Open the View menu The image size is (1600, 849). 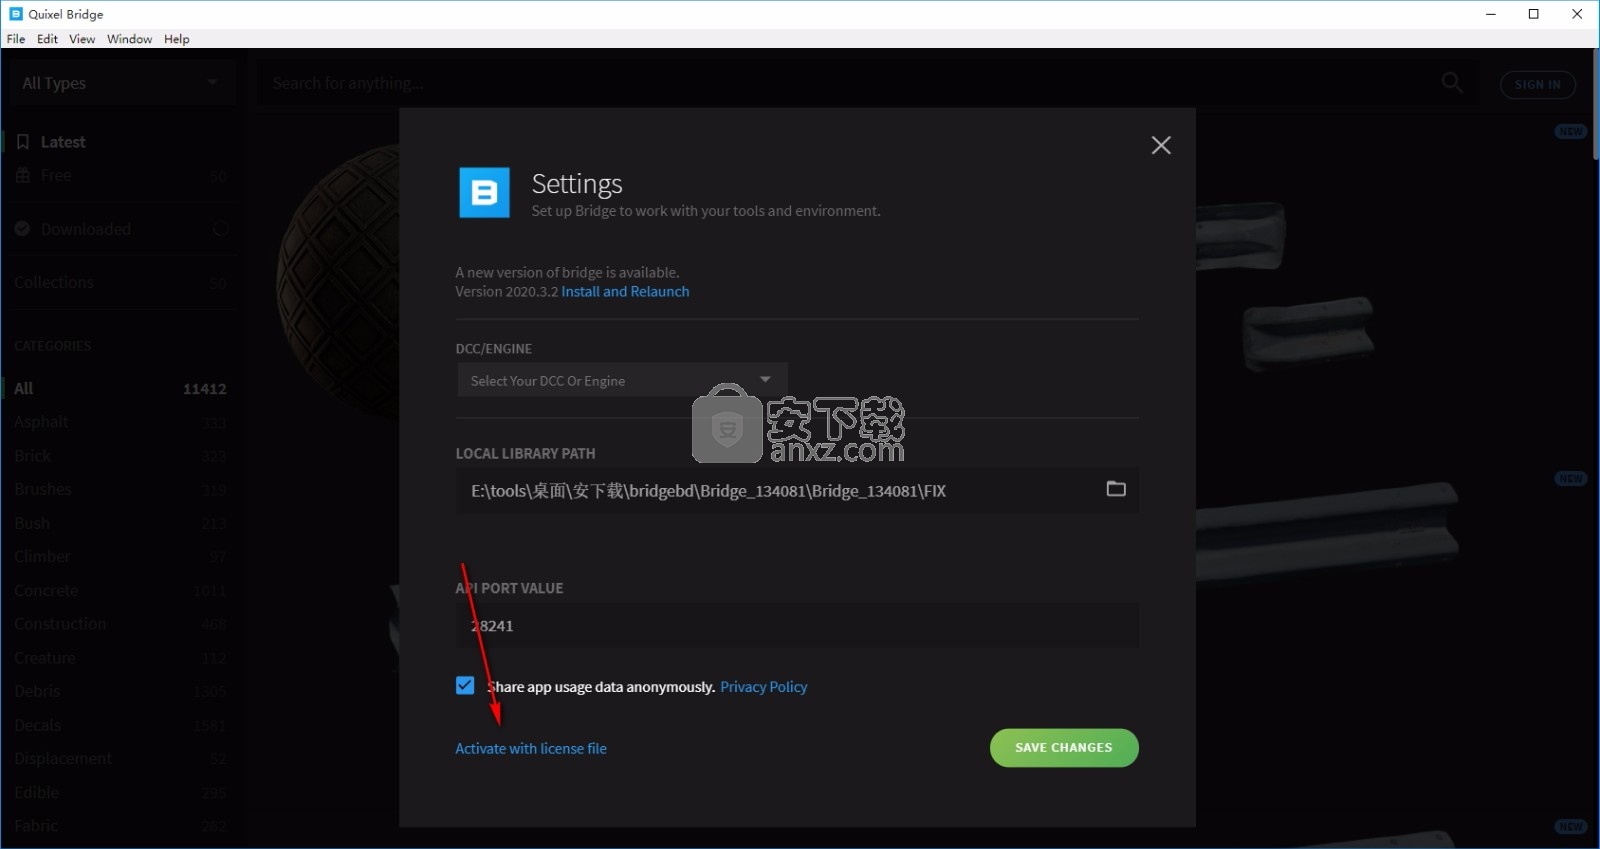pos(82,39)
